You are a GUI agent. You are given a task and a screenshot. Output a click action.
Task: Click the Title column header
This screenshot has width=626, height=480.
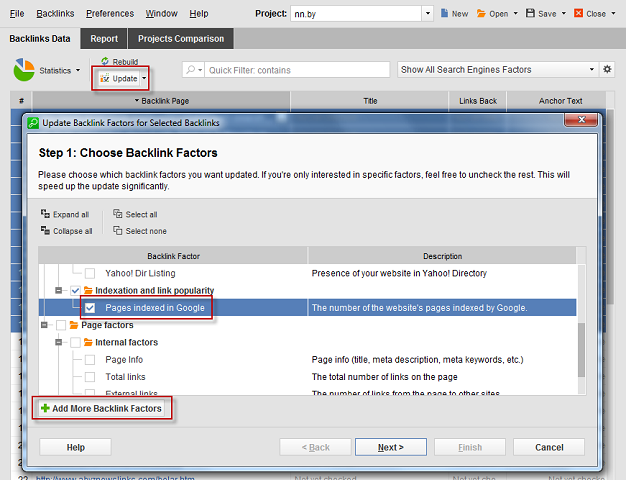370,101
